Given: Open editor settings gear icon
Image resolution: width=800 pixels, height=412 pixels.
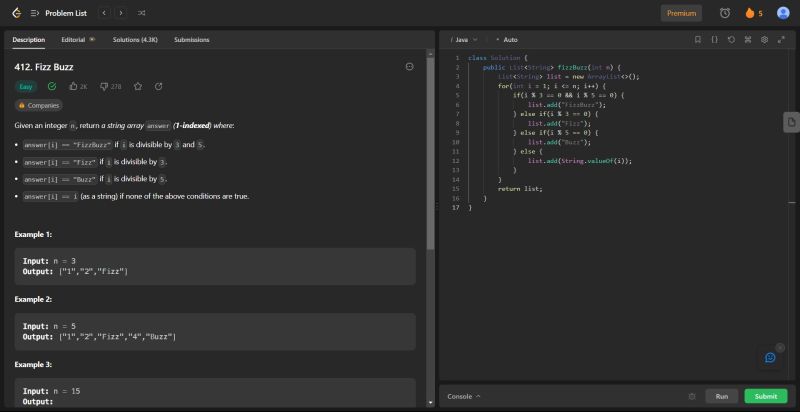Looking at the screenshot, I should point(765,40).
